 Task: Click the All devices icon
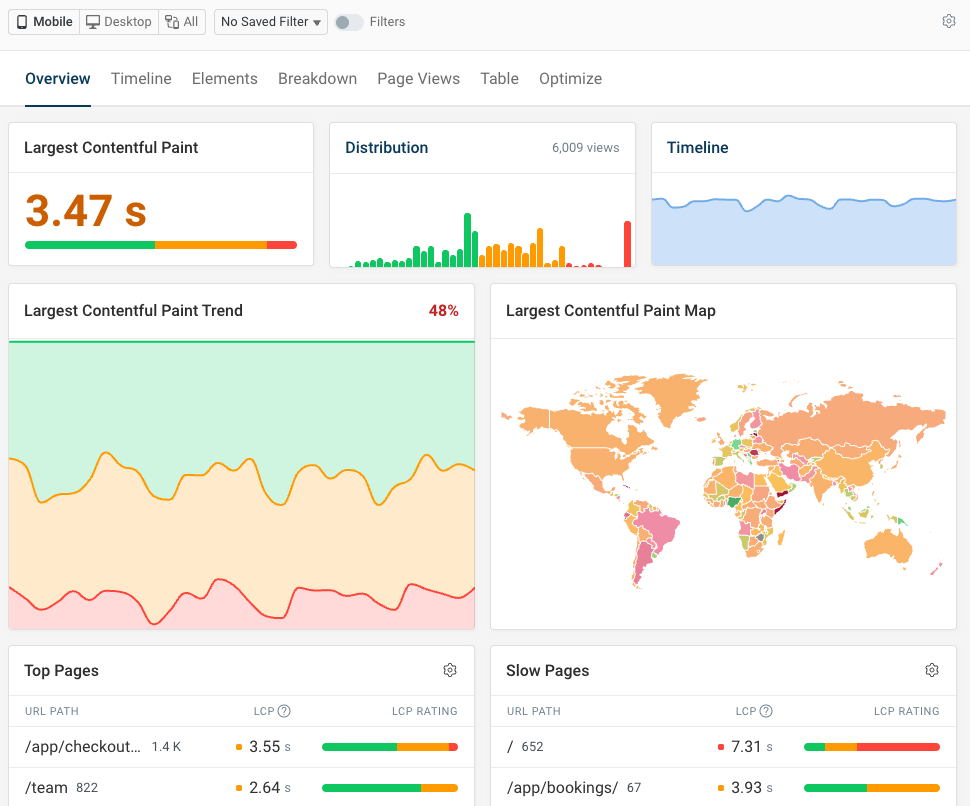click(x=170, y=21)
